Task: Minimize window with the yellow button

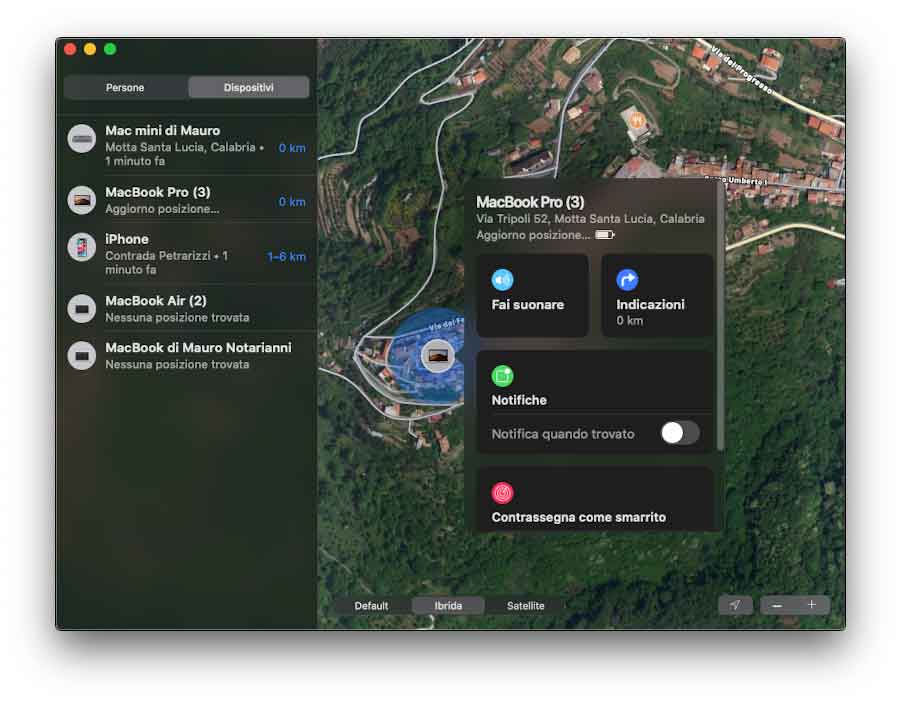Action: point(90,49)
